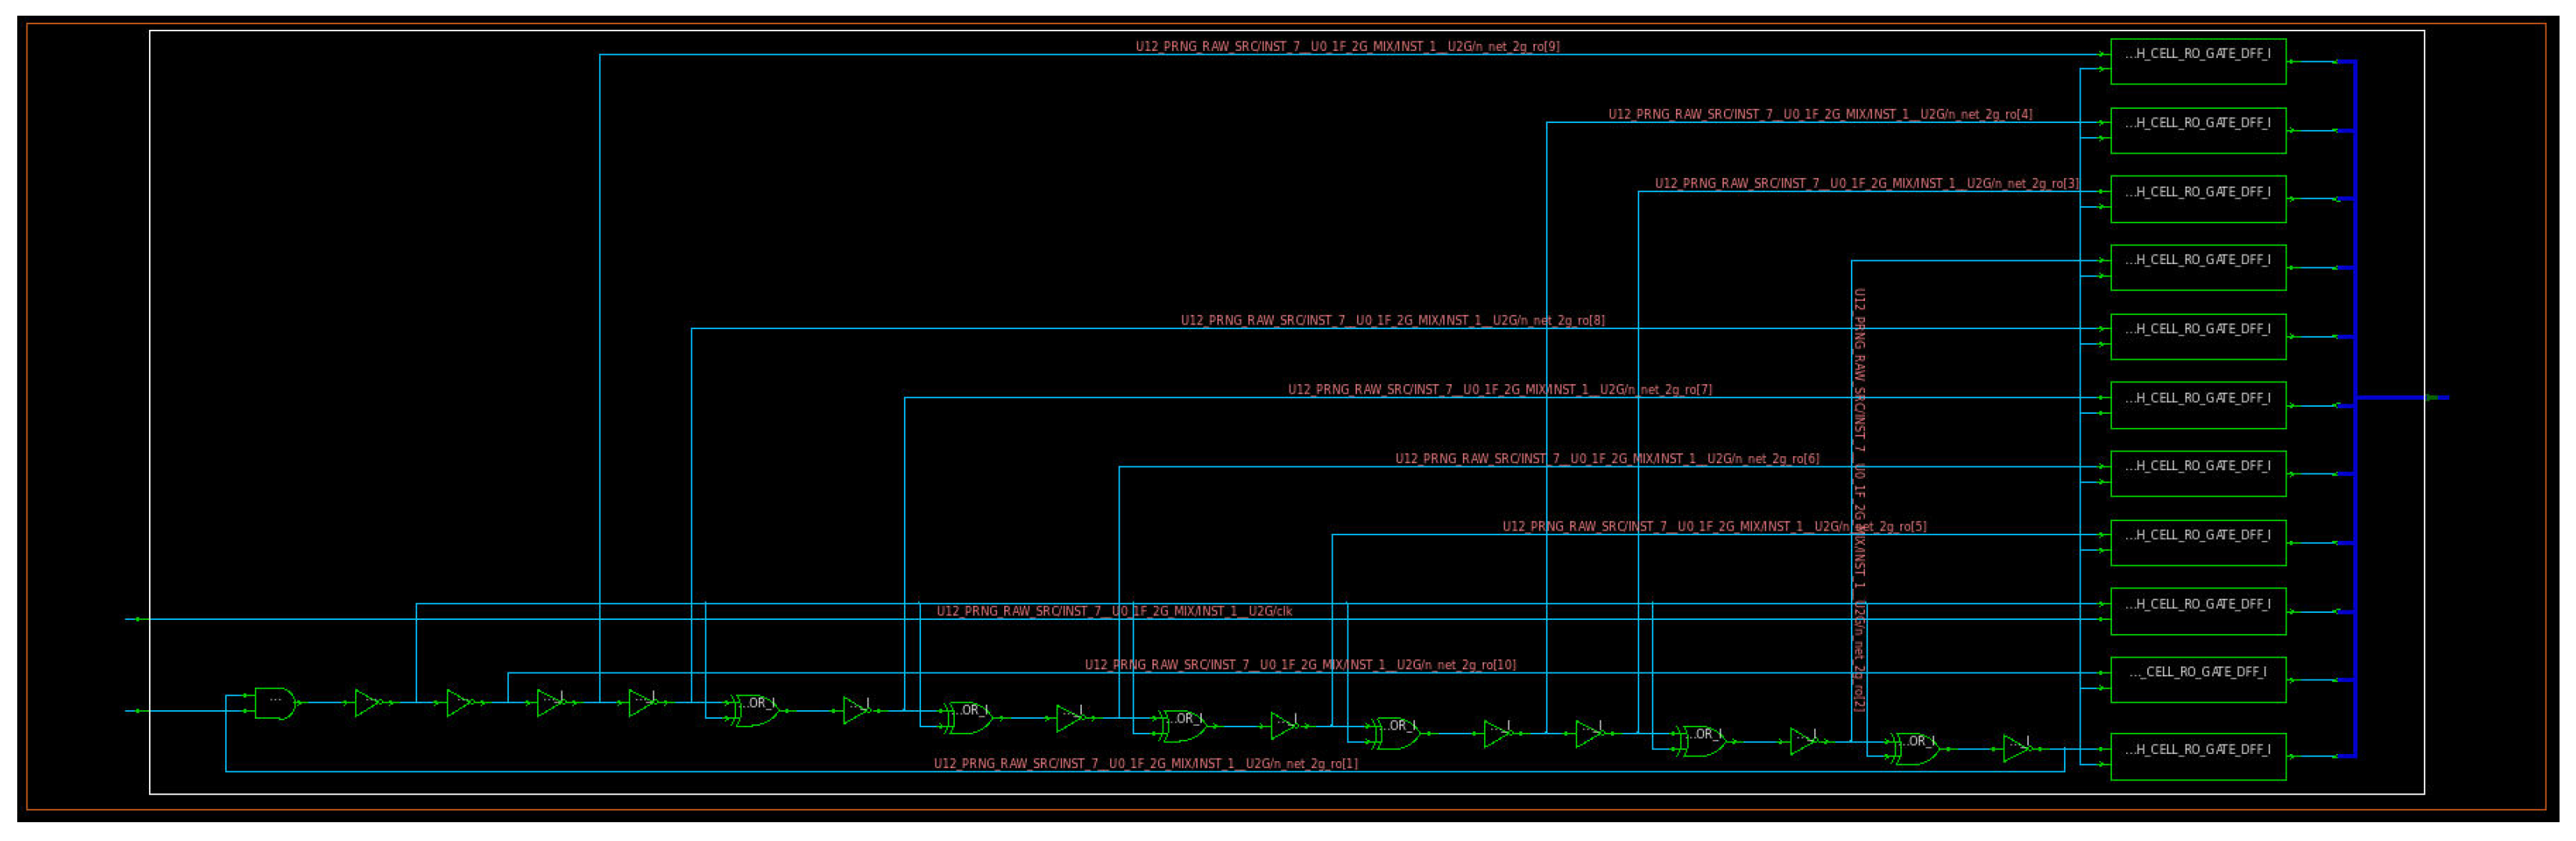This screenshot has width=2576, height=841.
Task: Select net label ending 'n_net_2g_ro[3]'
Action: pyautogui.click(x=1866, y=183)
